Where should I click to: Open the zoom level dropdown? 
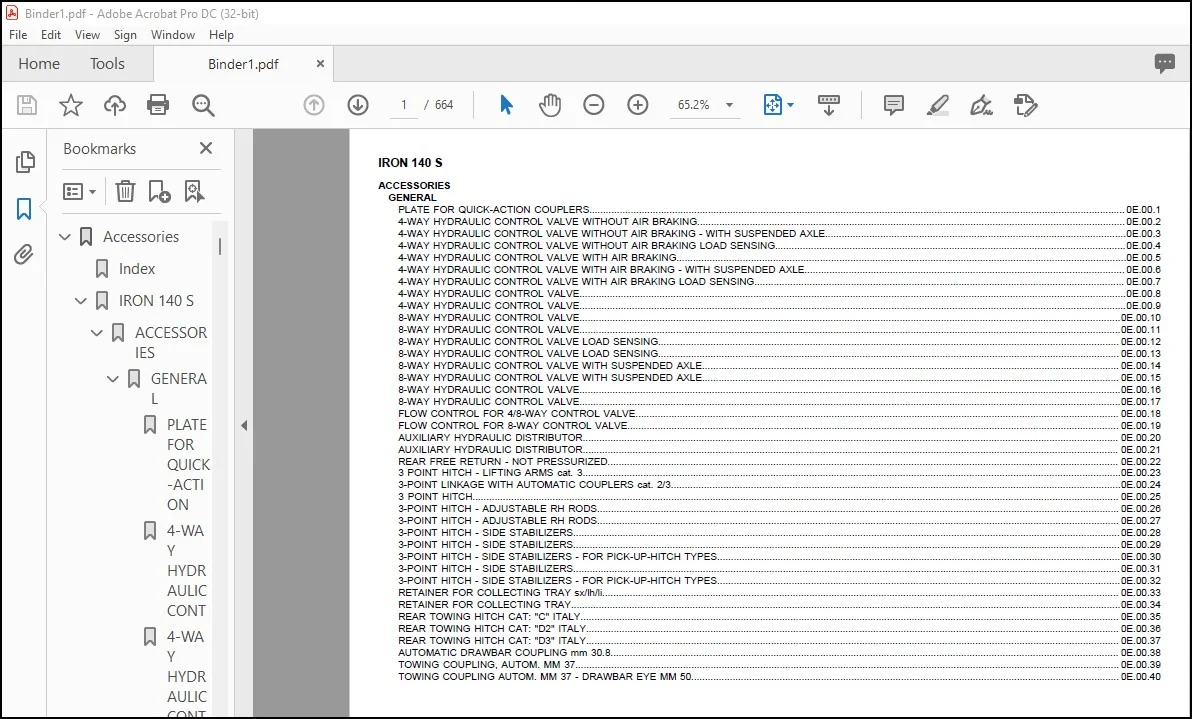[730, 105]
